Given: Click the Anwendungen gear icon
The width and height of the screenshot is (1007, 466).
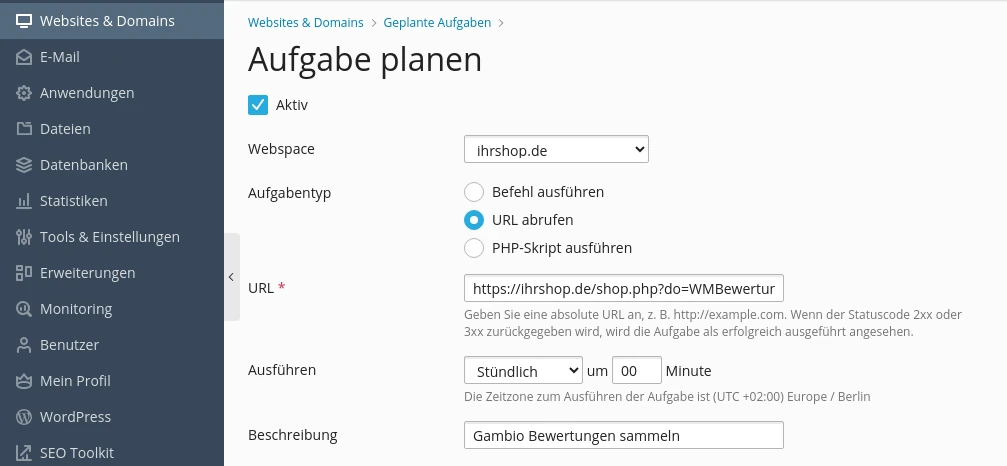Looking at the screenshot, I should pyautogui.click(x=24, y=93).
